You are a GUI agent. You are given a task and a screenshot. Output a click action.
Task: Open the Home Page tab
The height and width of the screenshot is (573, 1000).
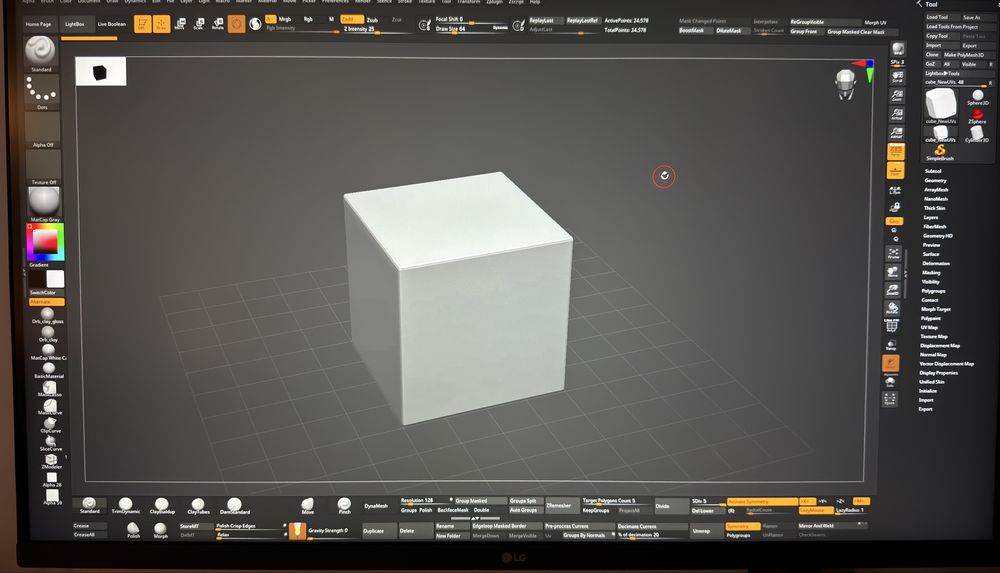pyautogui.click(x=38, y=24)
